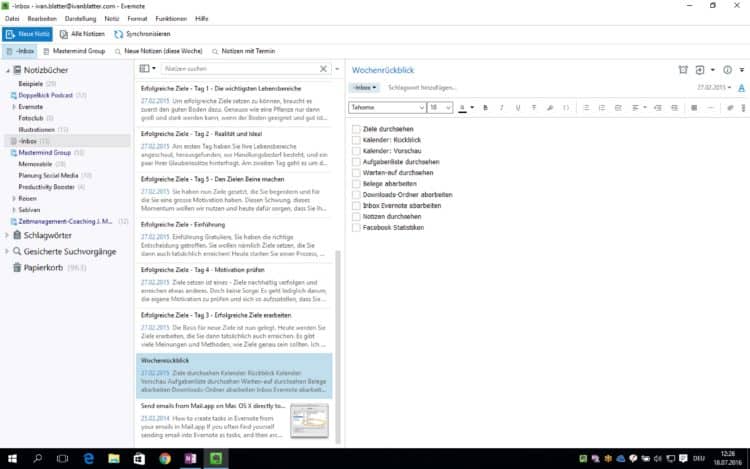Open Notizen mit Termin shortcut
The height and width of the screenshot is (469, 750).
(243, 51)
